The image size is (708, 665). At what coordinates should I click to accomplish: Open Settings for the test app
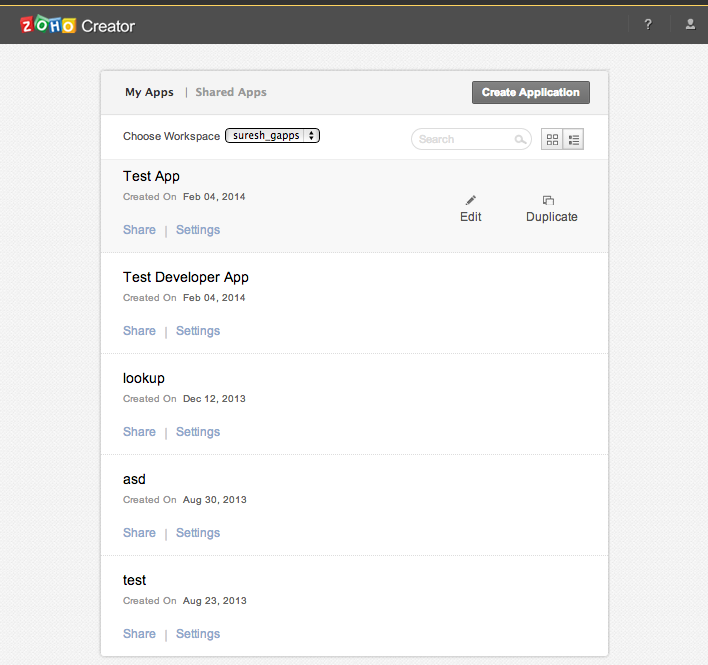point(198,634)
